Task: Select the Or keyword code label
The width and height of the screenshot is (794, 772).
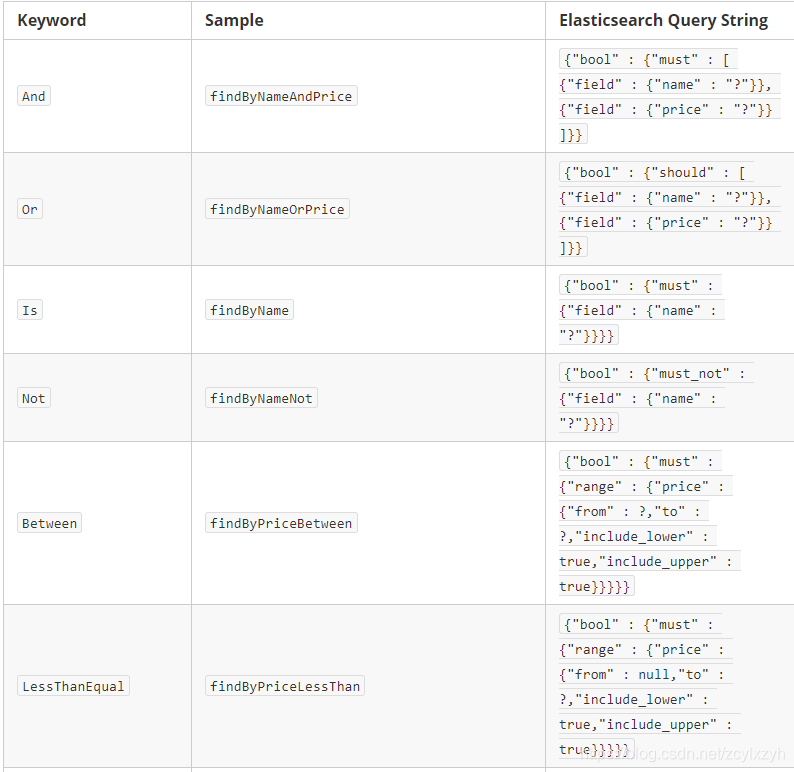Action: tap(30, 209)
